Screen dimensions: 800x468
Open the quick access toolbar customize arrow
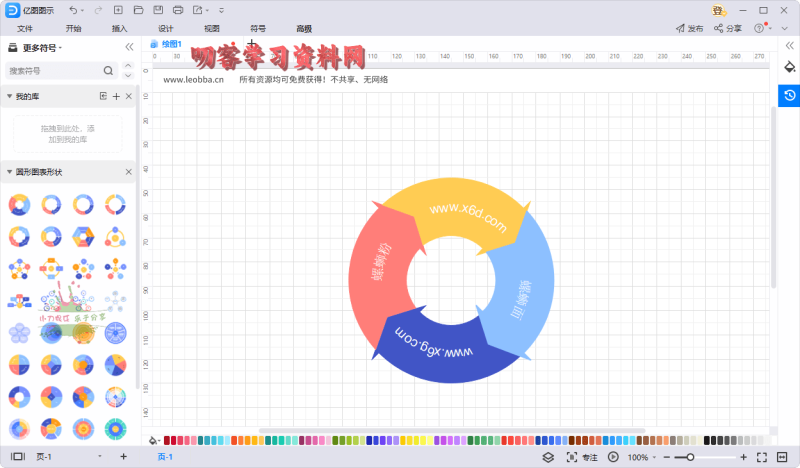pos(221,10)
